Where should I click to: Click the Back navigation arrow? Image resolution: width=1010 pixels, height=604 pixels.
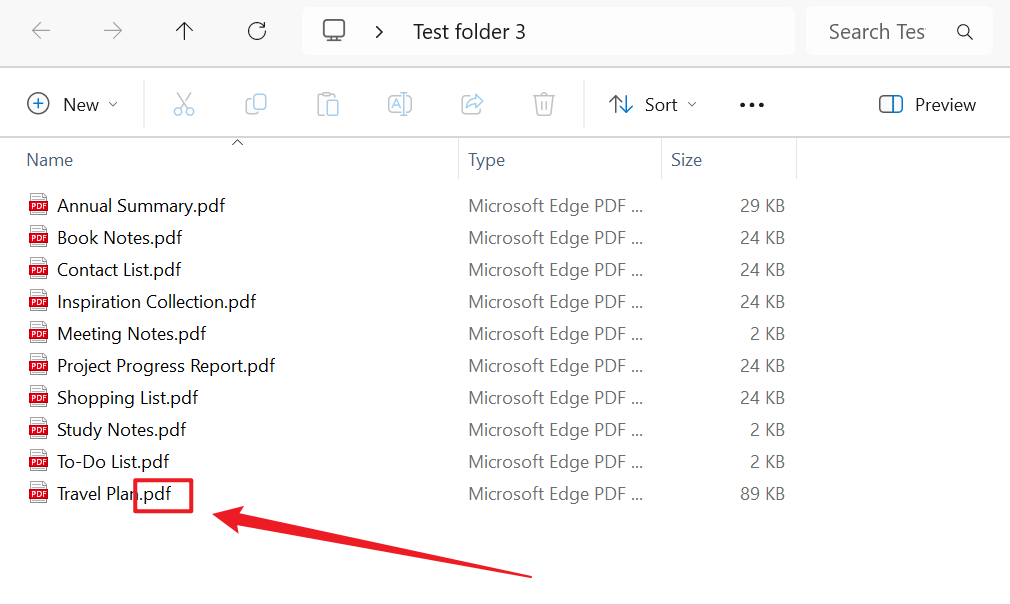(x=41, y=31)
